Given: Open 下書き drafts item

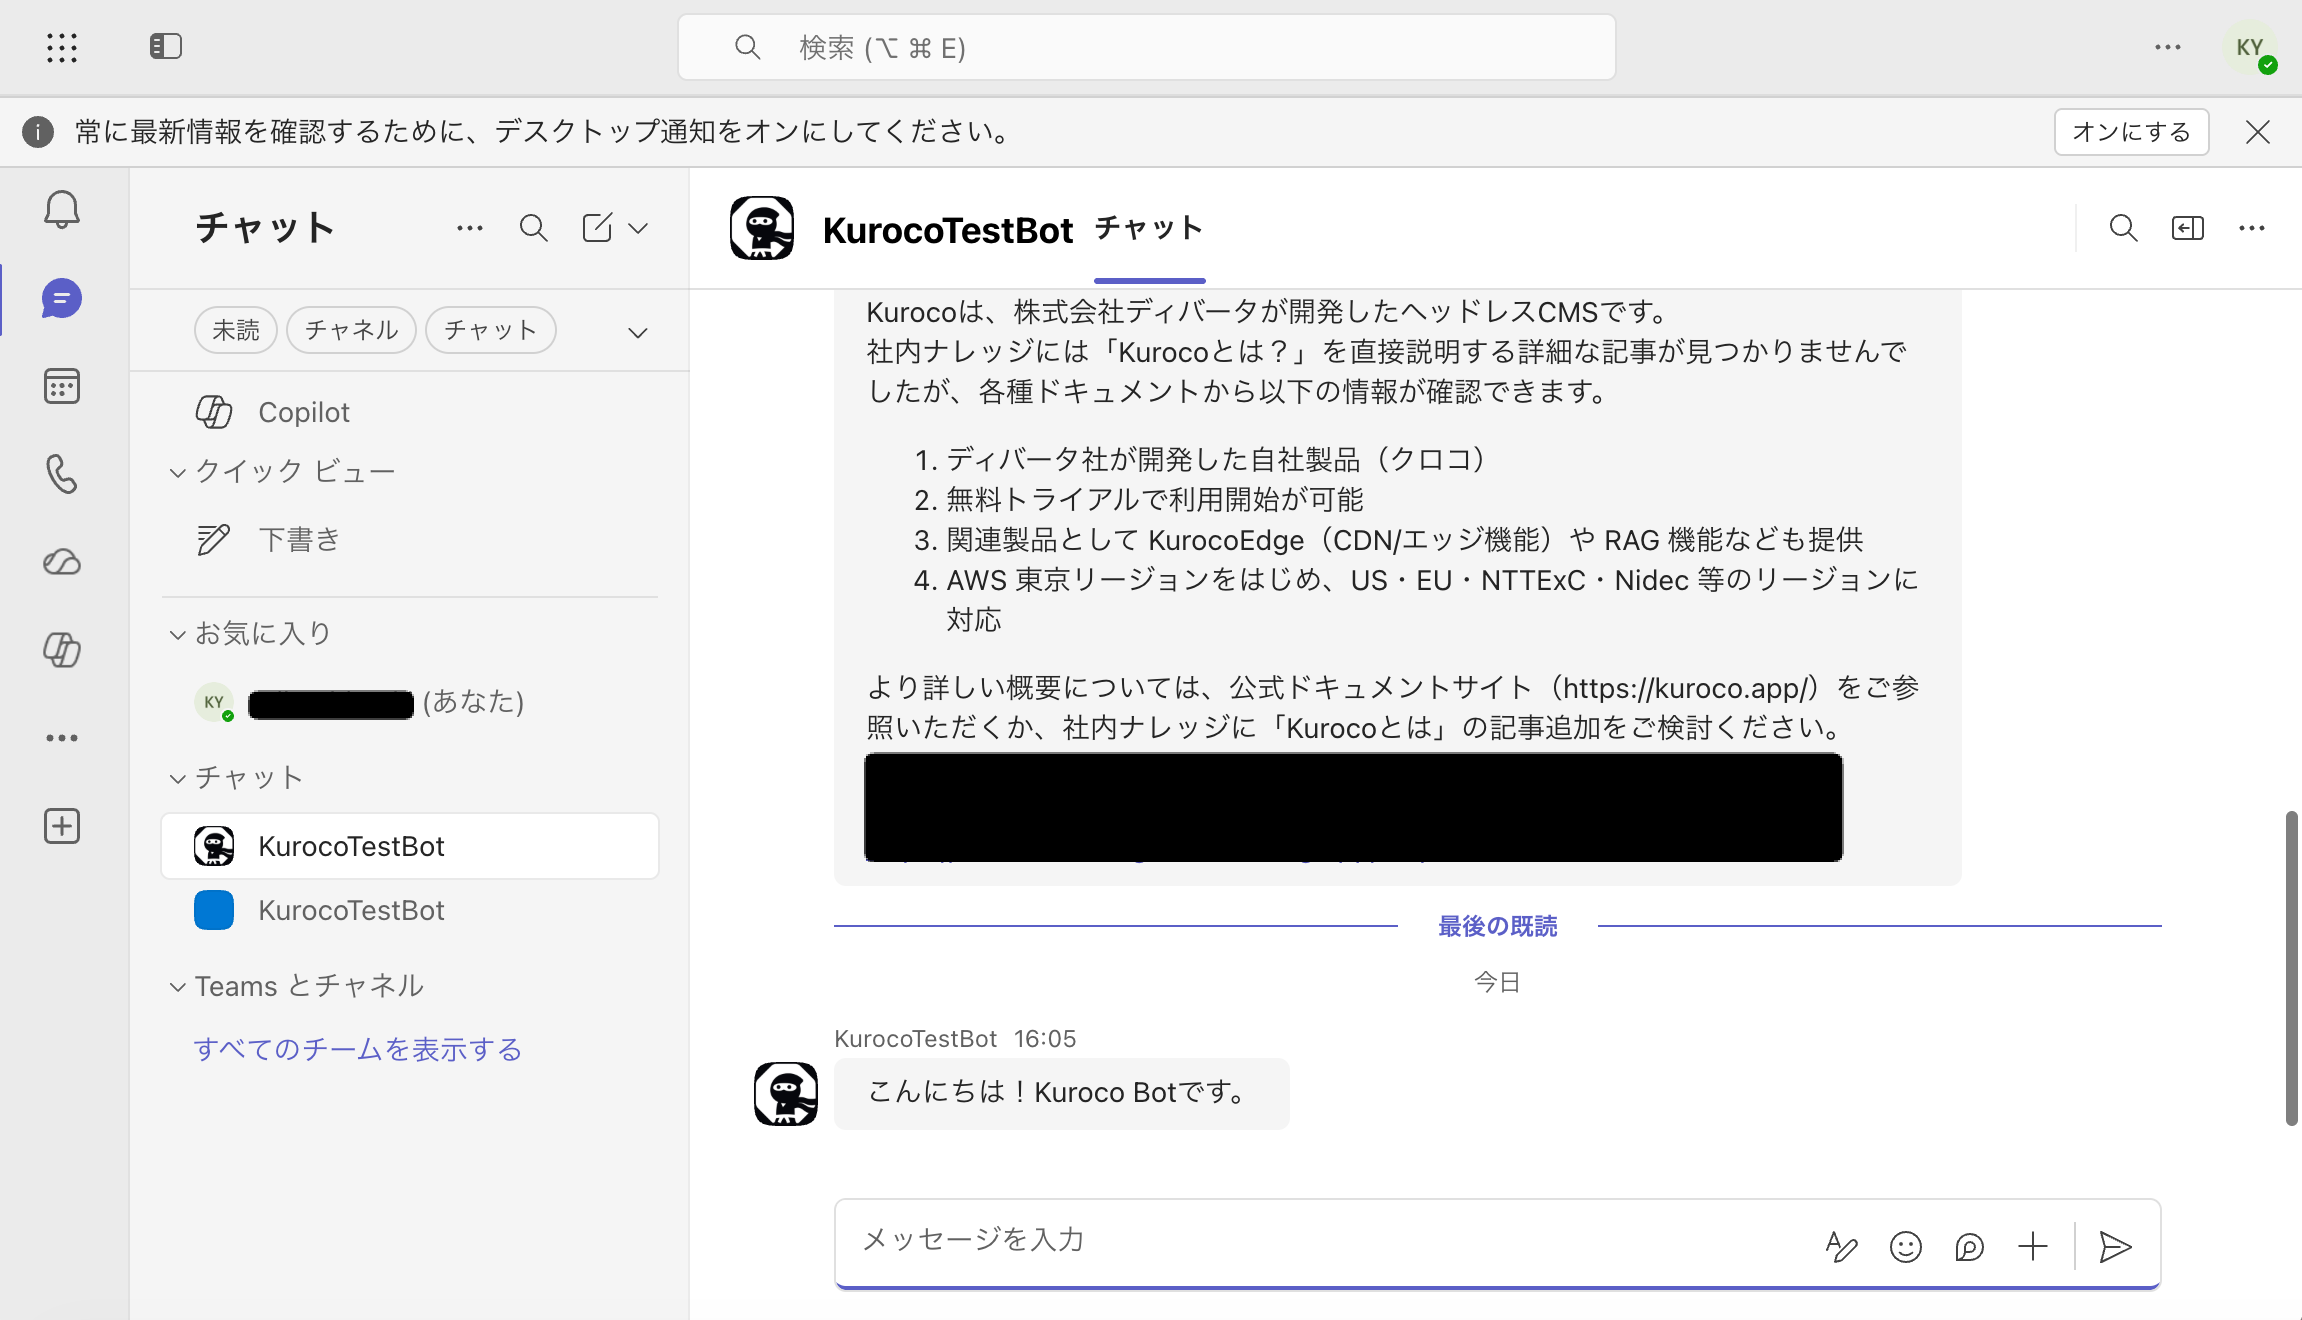Looking at the screenshot, I should 410,540.
